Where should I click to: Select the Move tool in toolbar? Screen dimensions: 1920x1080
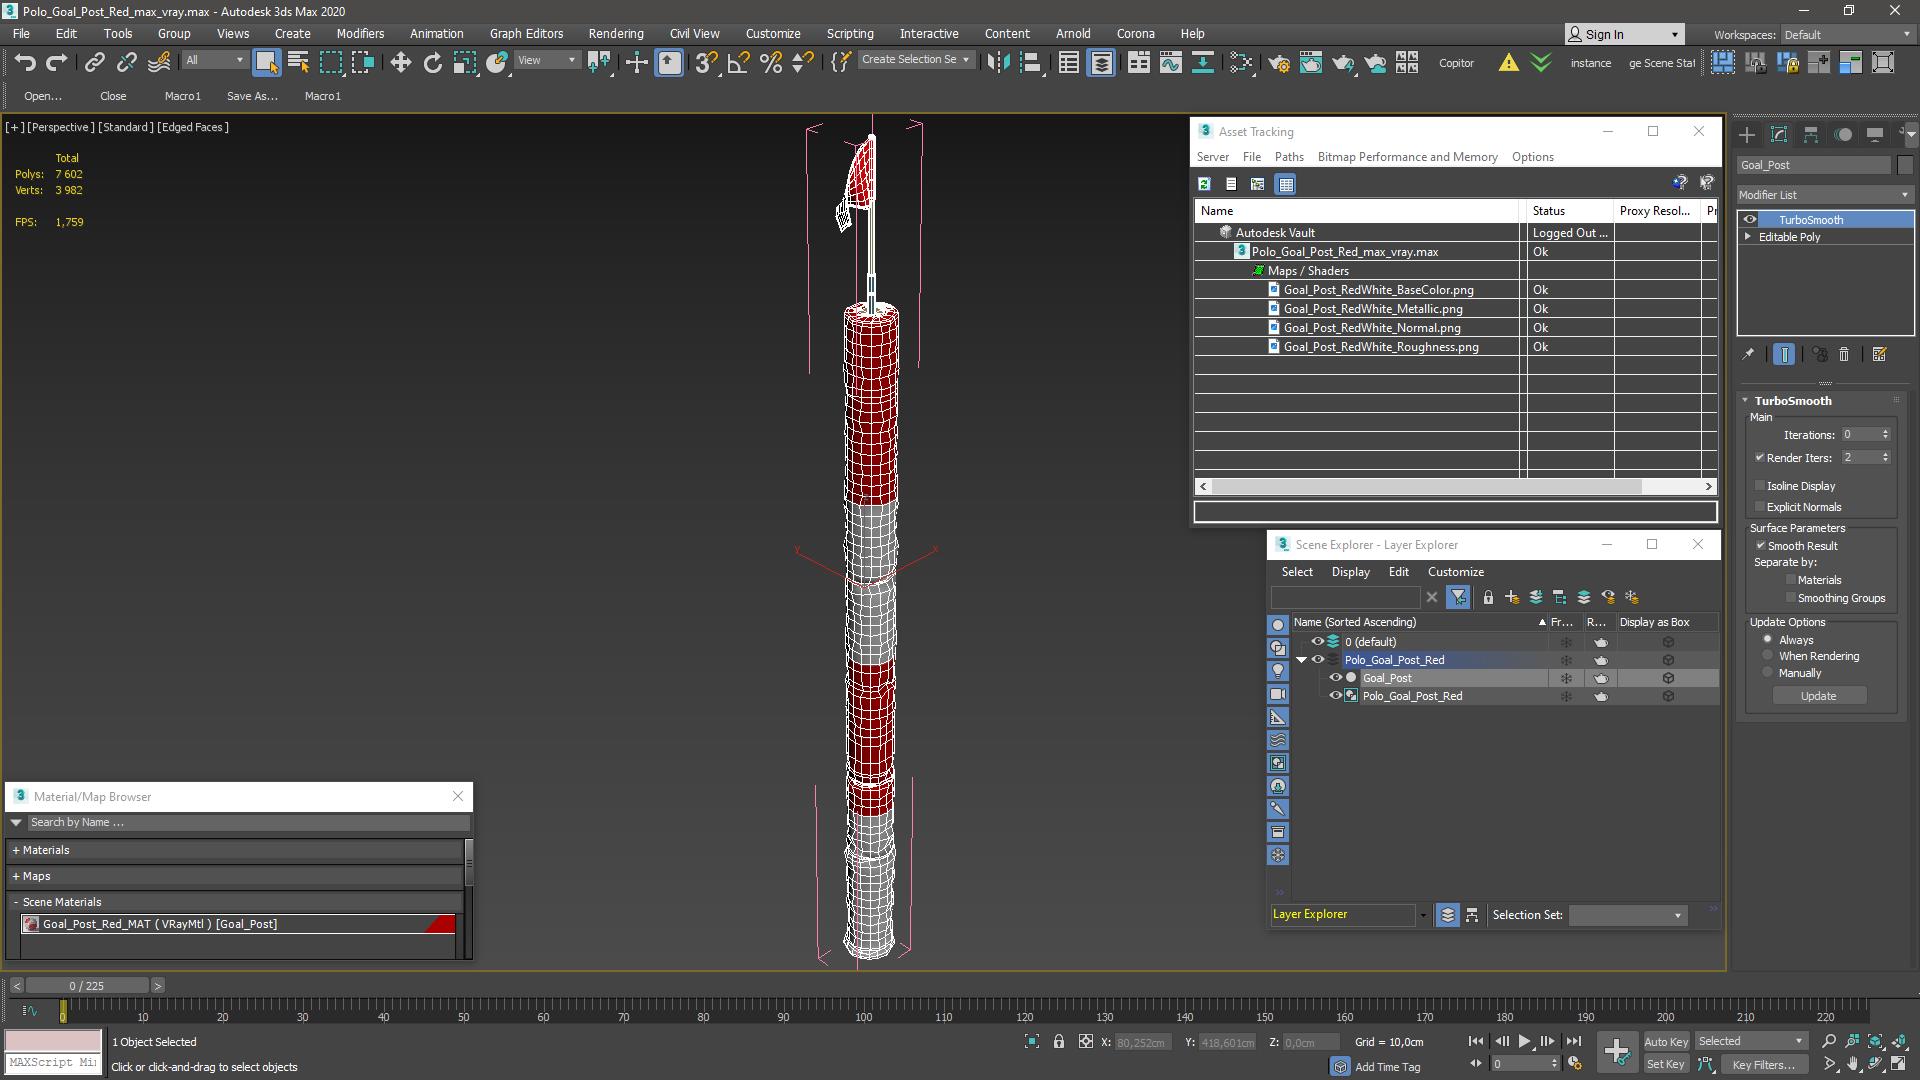click(400, 63)
